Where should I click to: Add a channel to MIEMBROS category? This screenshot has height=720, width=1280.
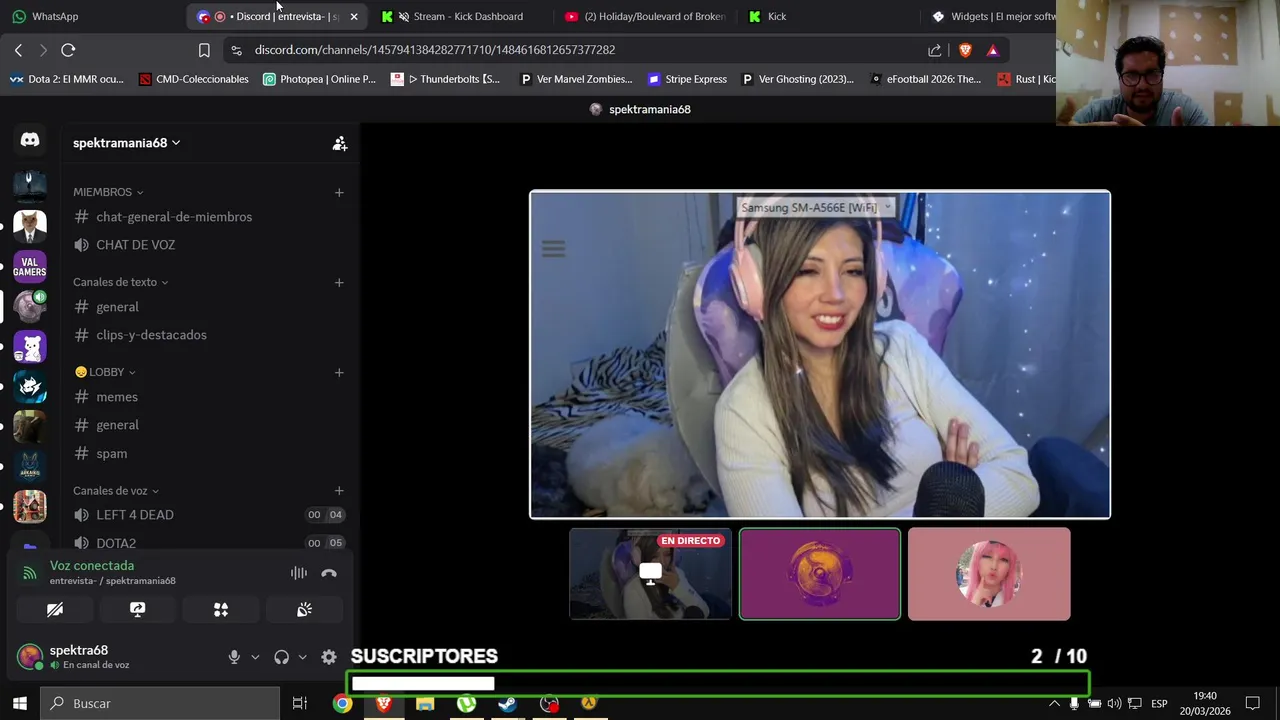pos(339,192)
